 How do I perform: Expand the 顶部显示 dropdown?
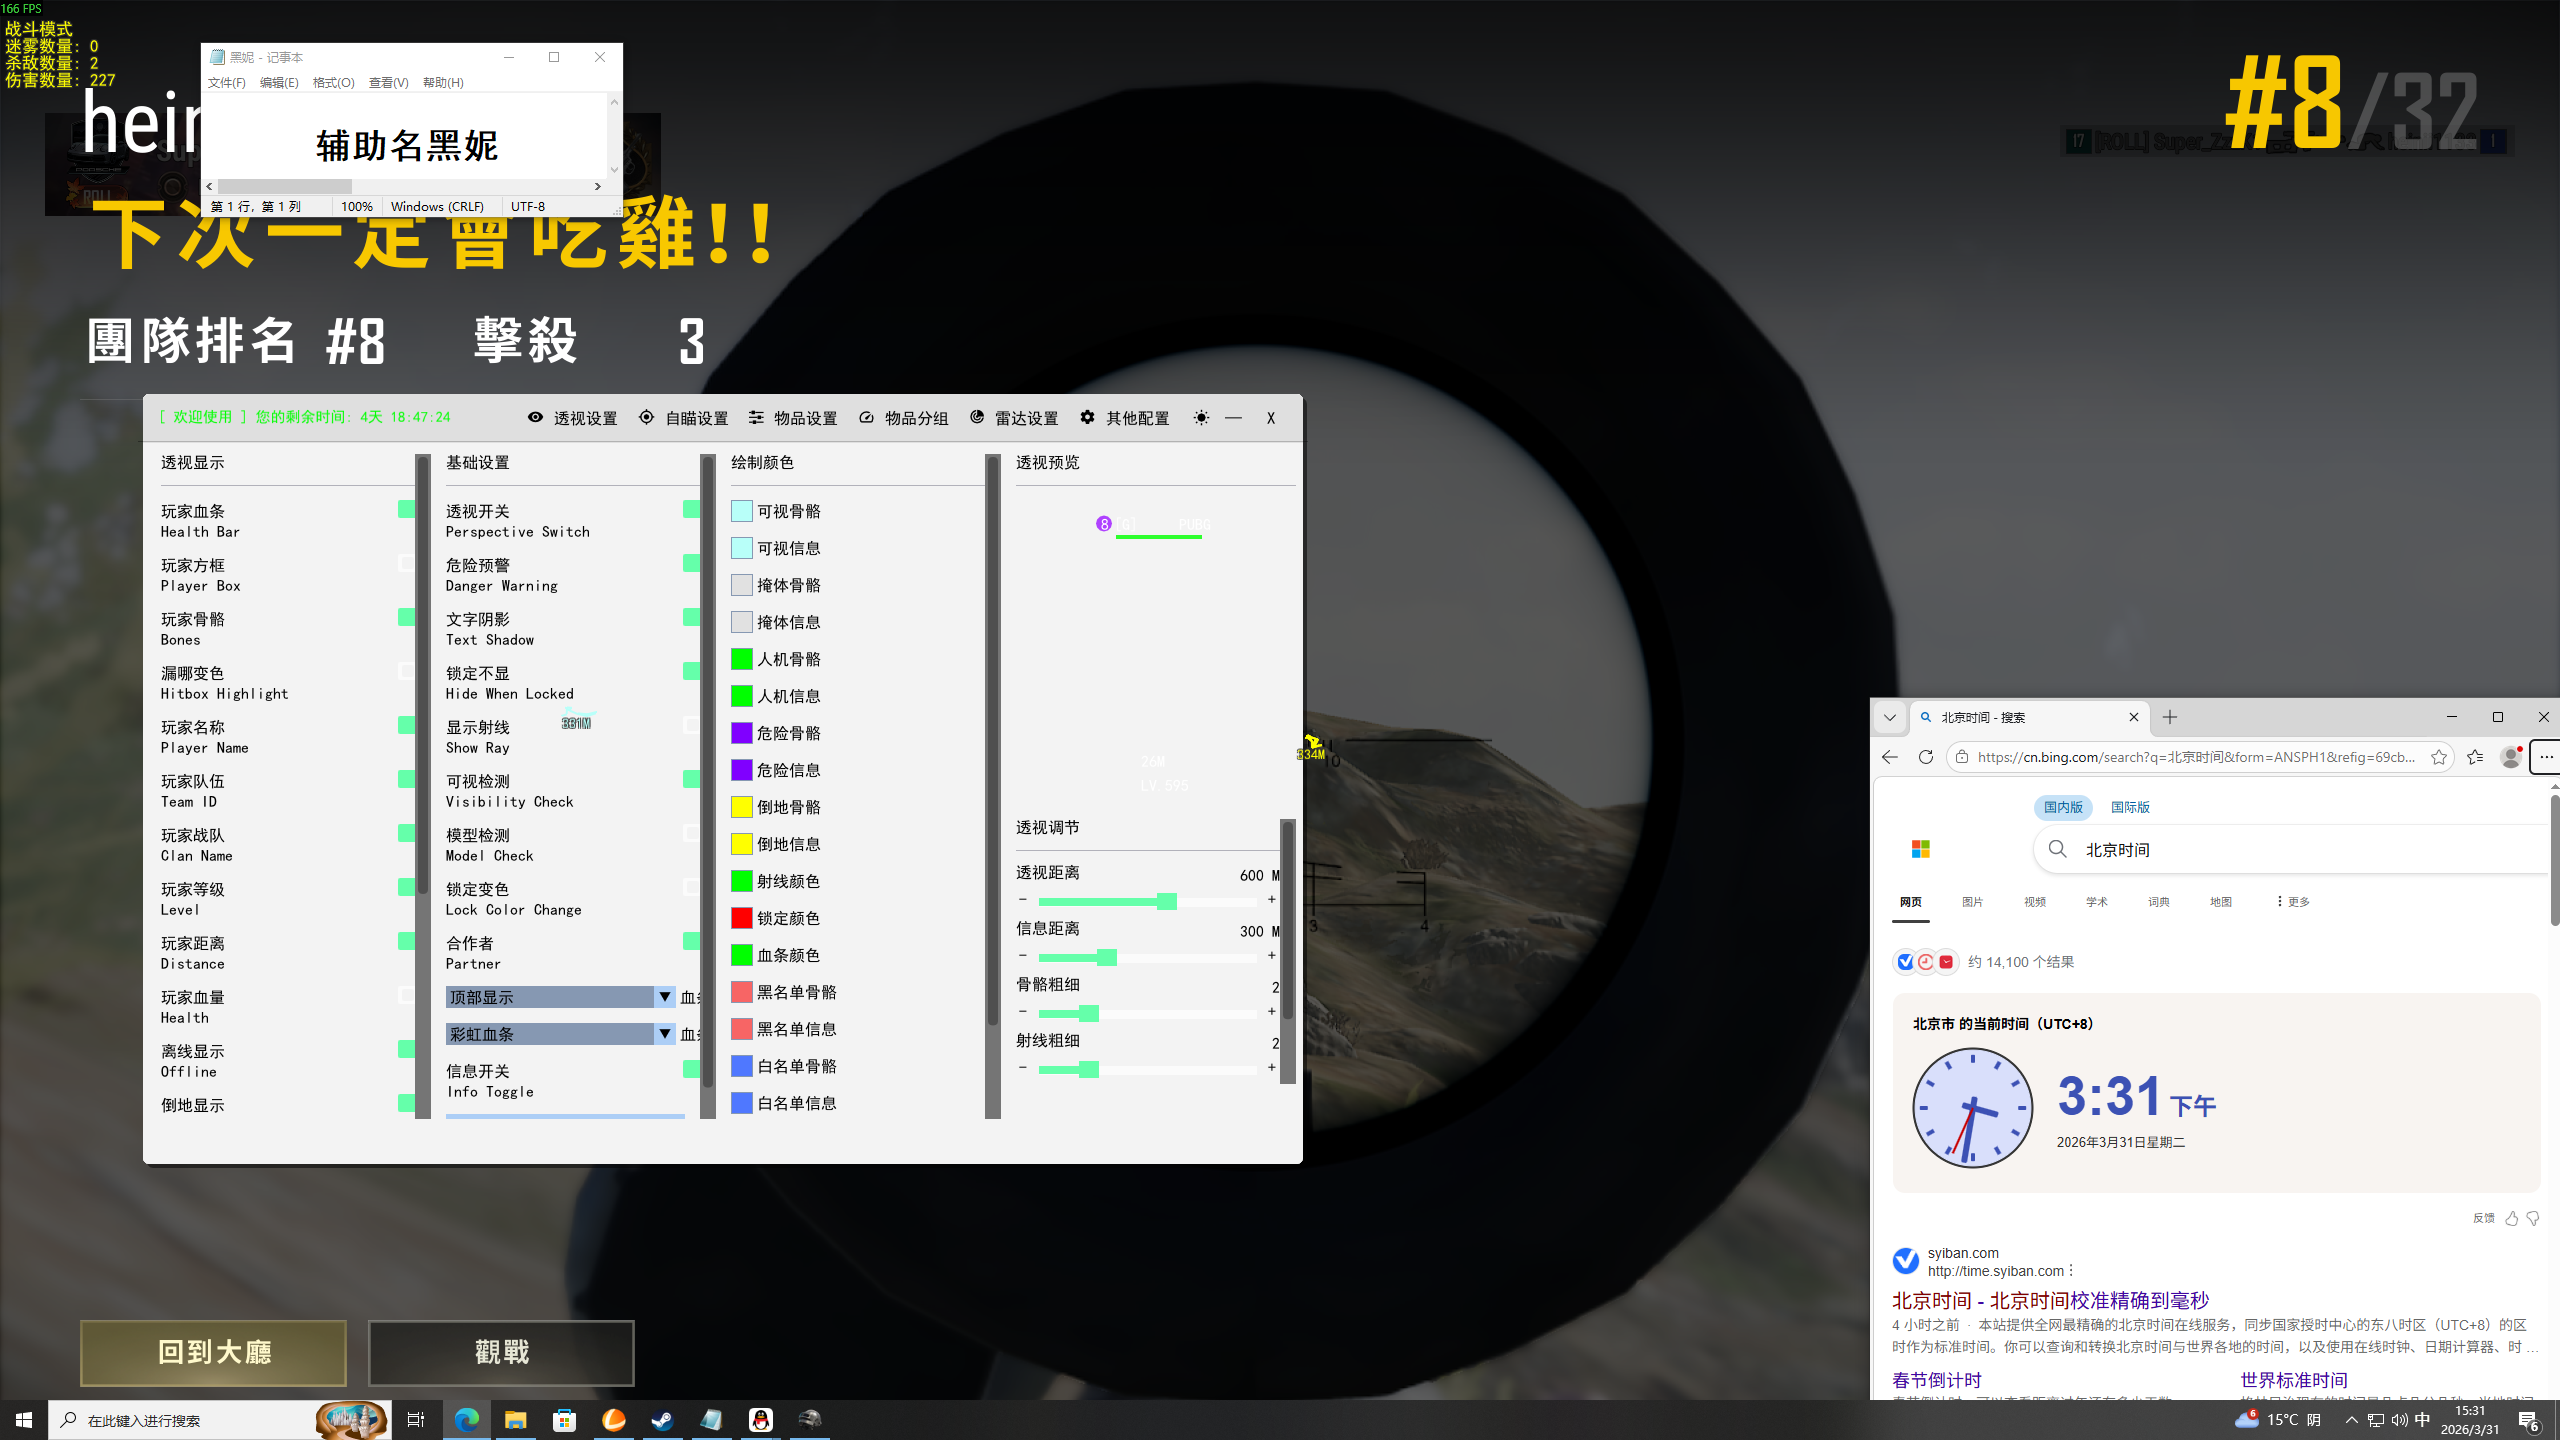[664, 997]
